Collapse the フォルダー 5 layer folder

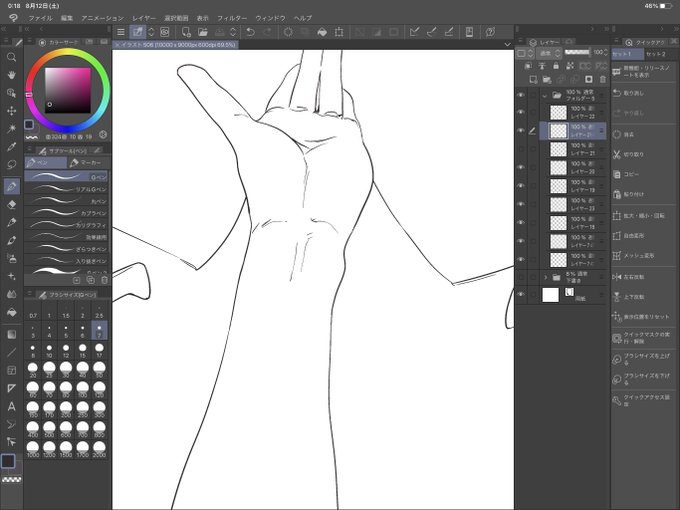545,95
